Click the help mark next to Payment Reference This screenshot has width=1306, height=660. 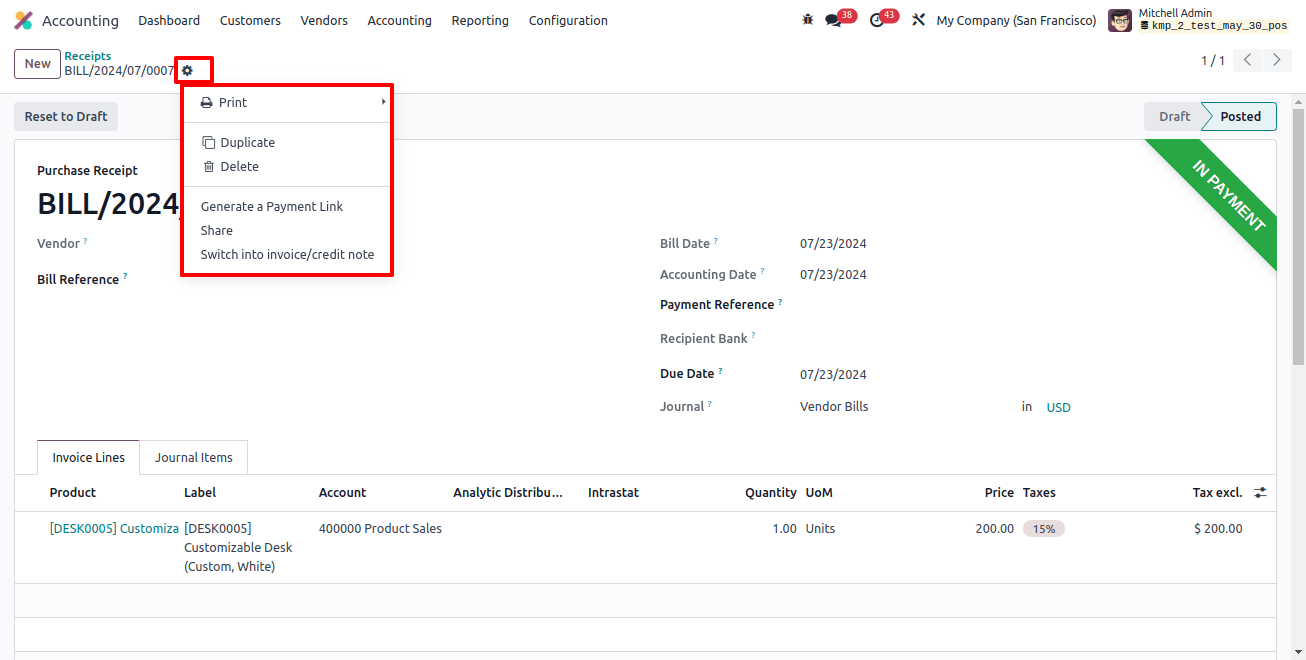(780, 302)
